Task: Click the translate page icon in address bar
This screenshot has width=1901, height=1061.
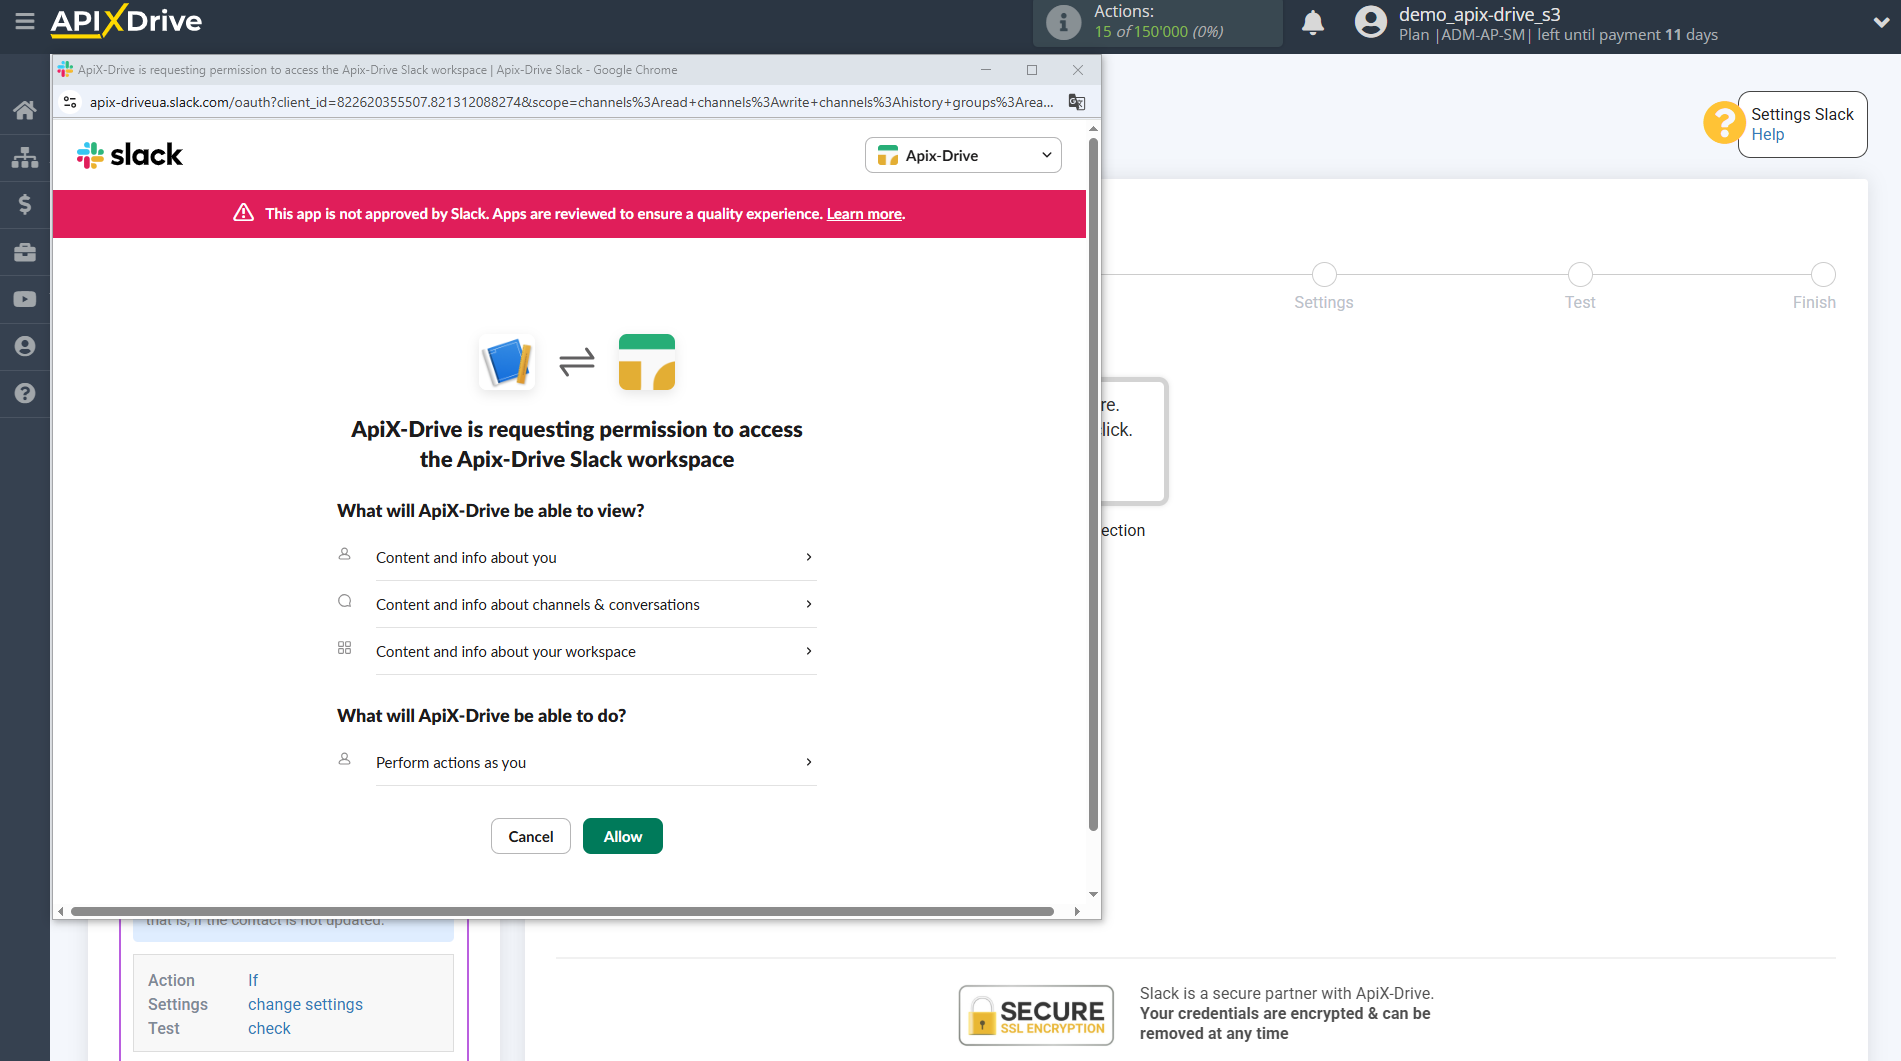Action: tap(1077, 102)
